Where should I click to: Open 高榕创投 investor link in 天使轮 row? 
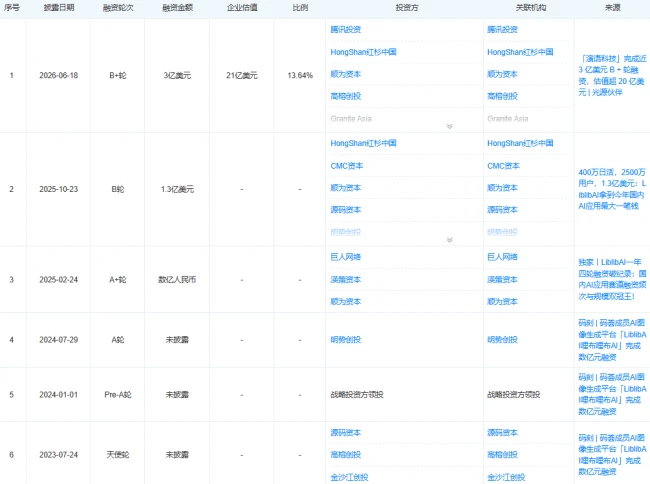(x=346, y=455)
